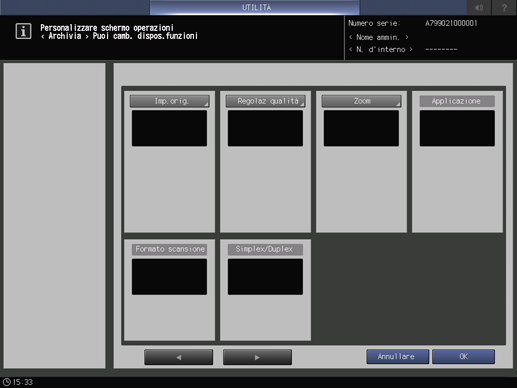The width and height of the screenshot is (517, 388).
Task: Click the clock icon in status bar
Action: [x=7, y=382]
